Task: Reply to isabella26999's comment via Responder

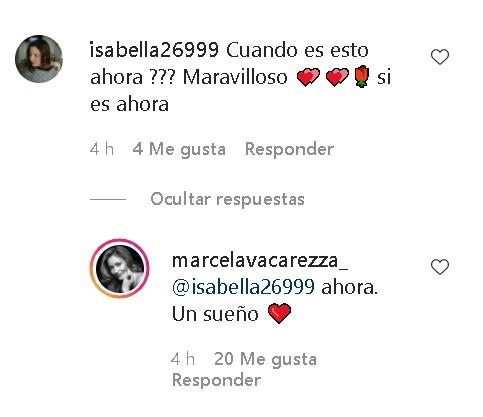Action: [x=289, y=149]
